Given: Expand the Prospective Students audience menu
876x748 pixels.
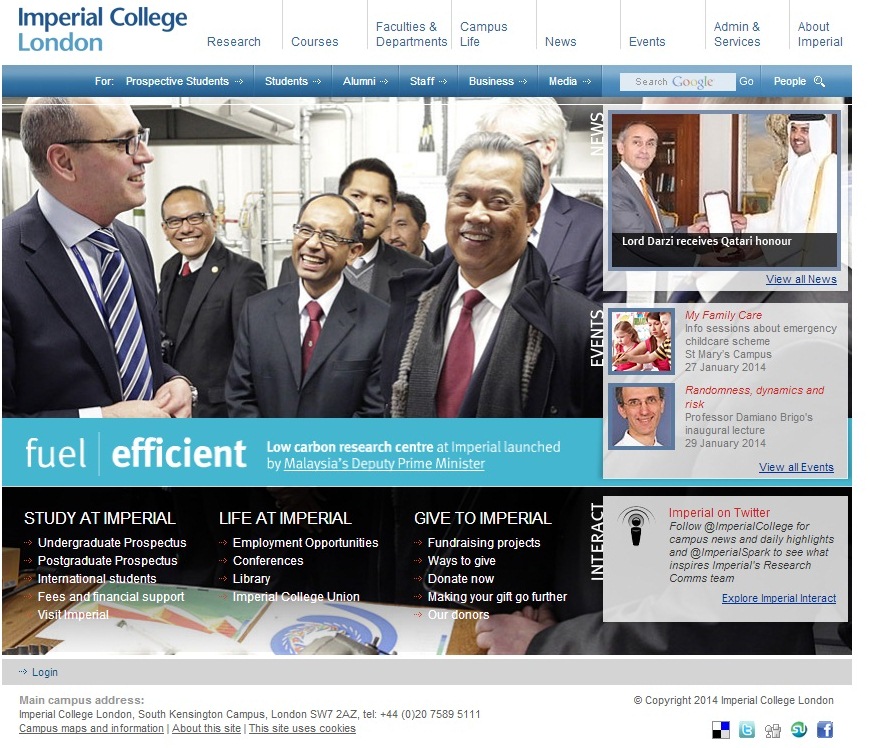Looking at the screenshot, I should pyautogui.click(x=184, y=82).
